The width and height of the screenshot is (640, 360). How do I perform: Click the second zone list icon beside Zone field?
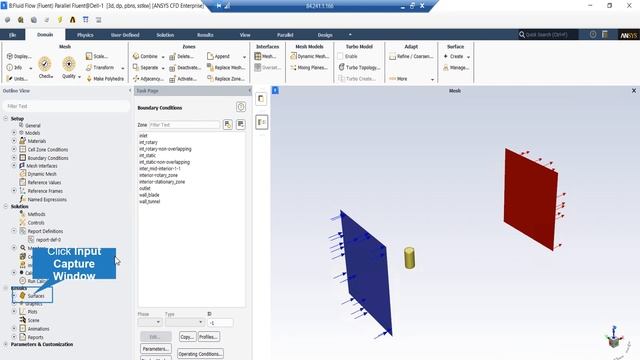pos(241,124)
